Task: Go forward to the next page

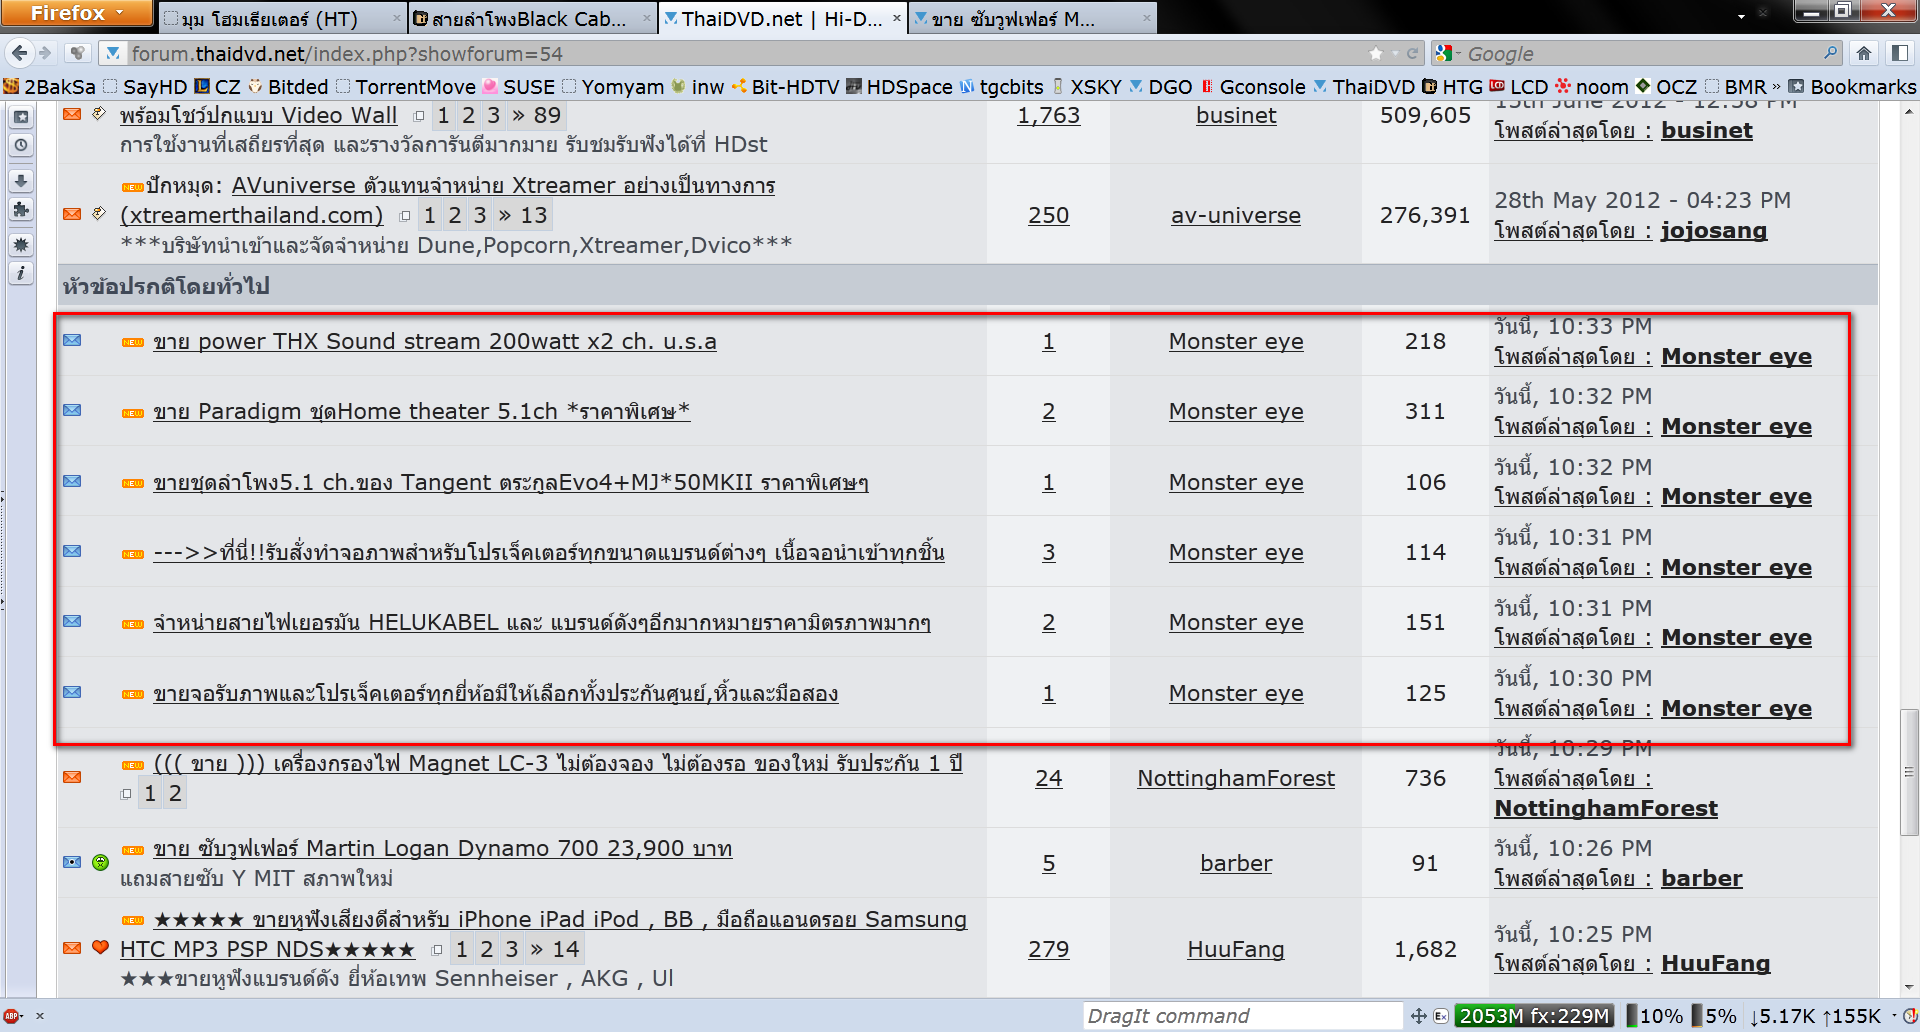Action: [x=45, y=53]
